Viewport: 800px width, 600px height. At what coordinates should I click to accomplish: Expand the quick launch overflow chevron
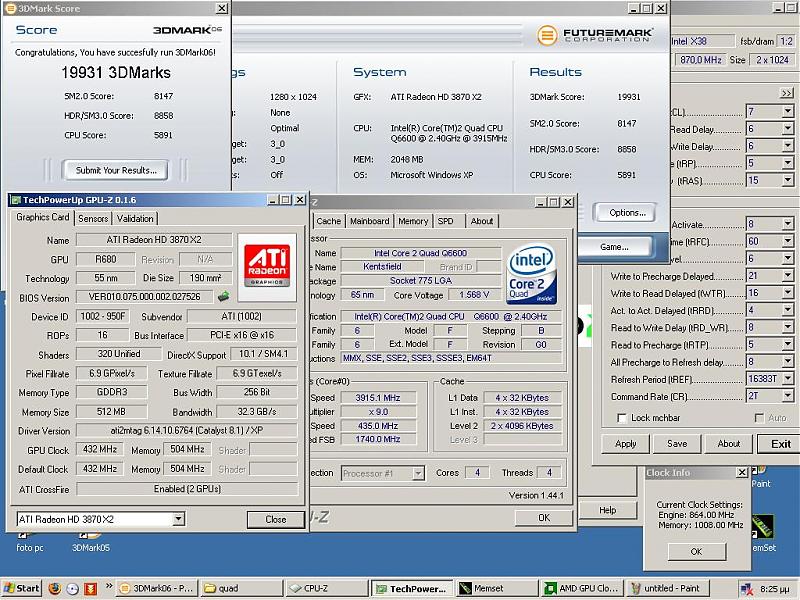tap(109, 586)
